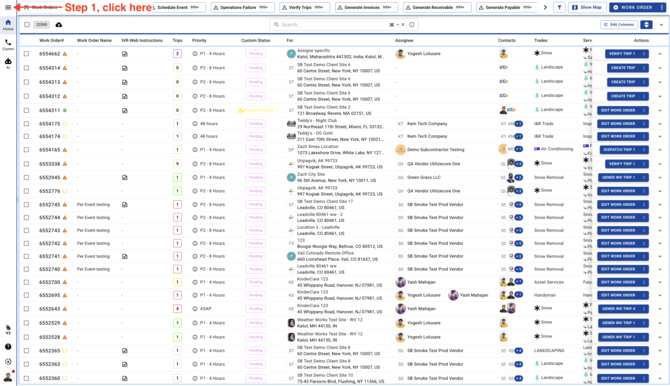
Task: Click the WORK ORDER create button
Action: (x=633, y=7)
